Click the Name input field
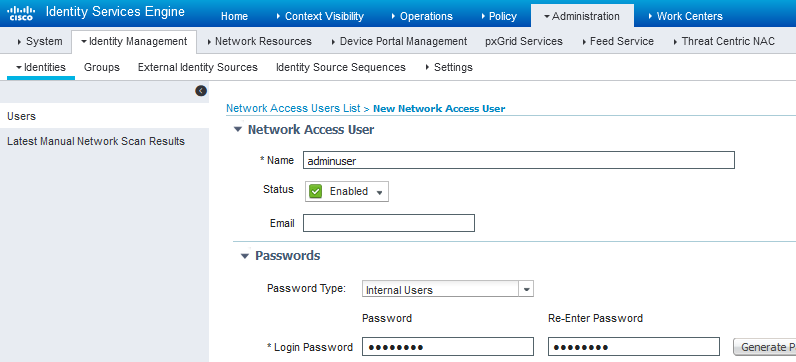 tap(519, 160)
